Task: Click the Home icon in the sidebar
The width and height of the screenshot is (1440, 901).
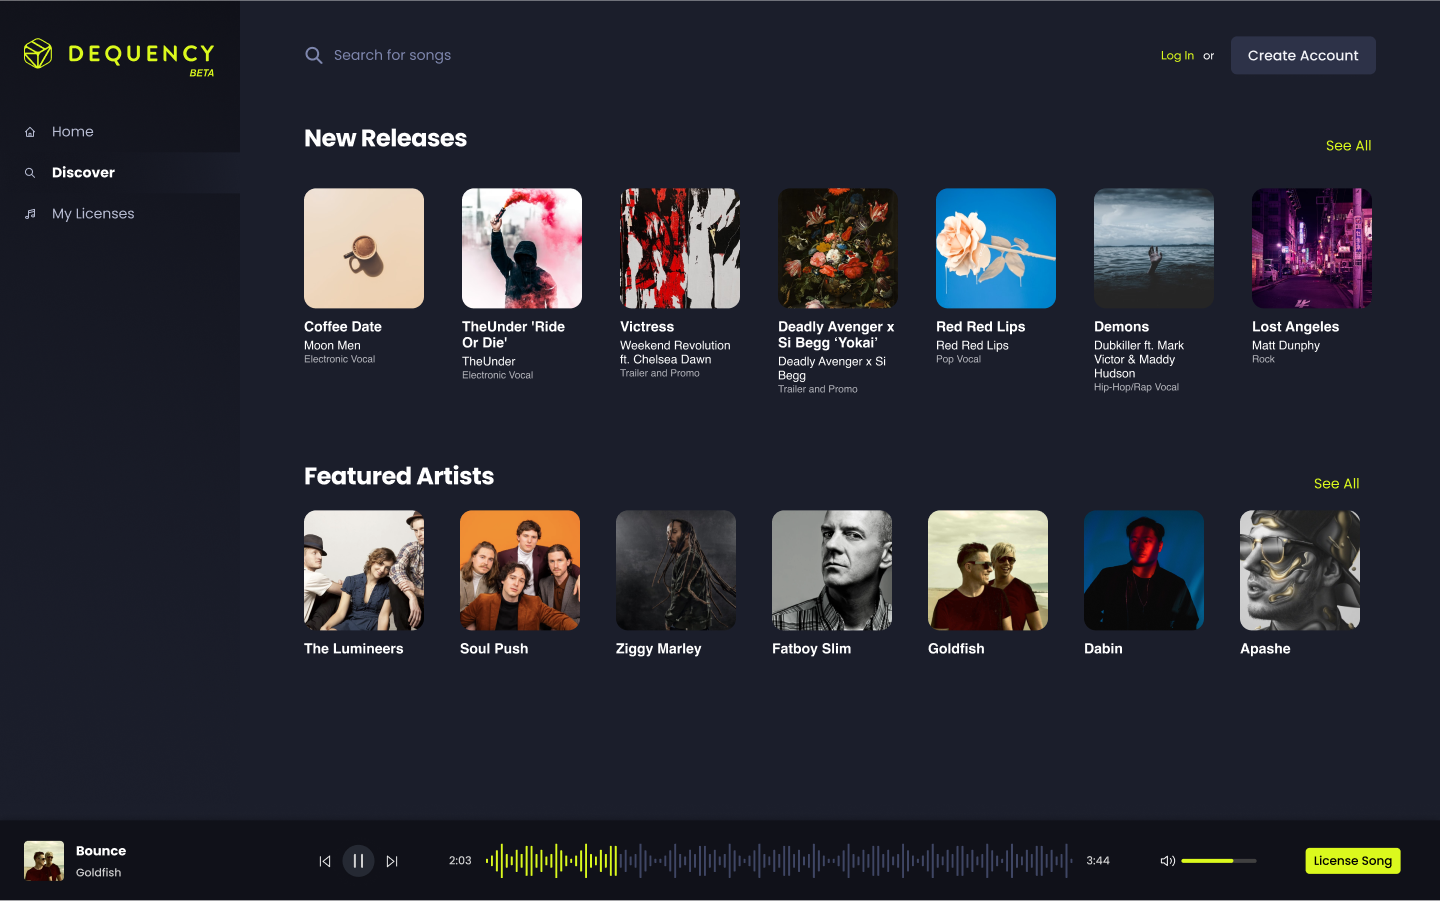Action: [x=30, y=132]
